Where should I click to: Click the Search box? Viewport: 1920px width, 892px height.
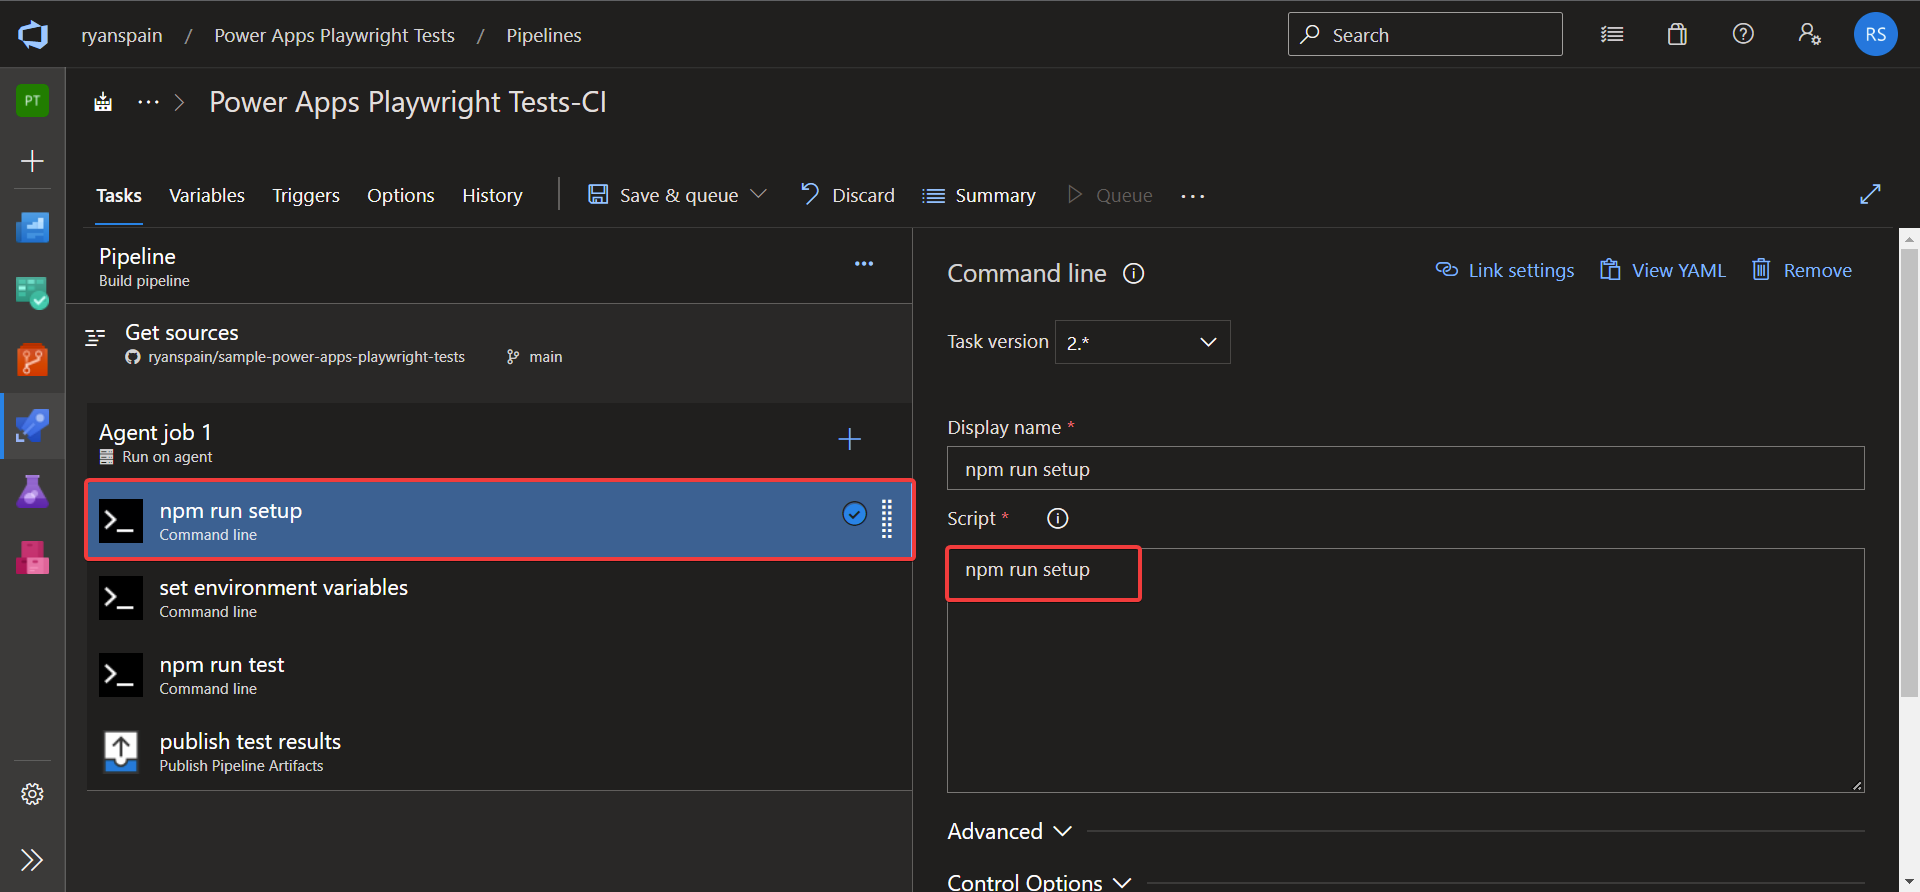pyautogui.click(x=1425, y=34)
